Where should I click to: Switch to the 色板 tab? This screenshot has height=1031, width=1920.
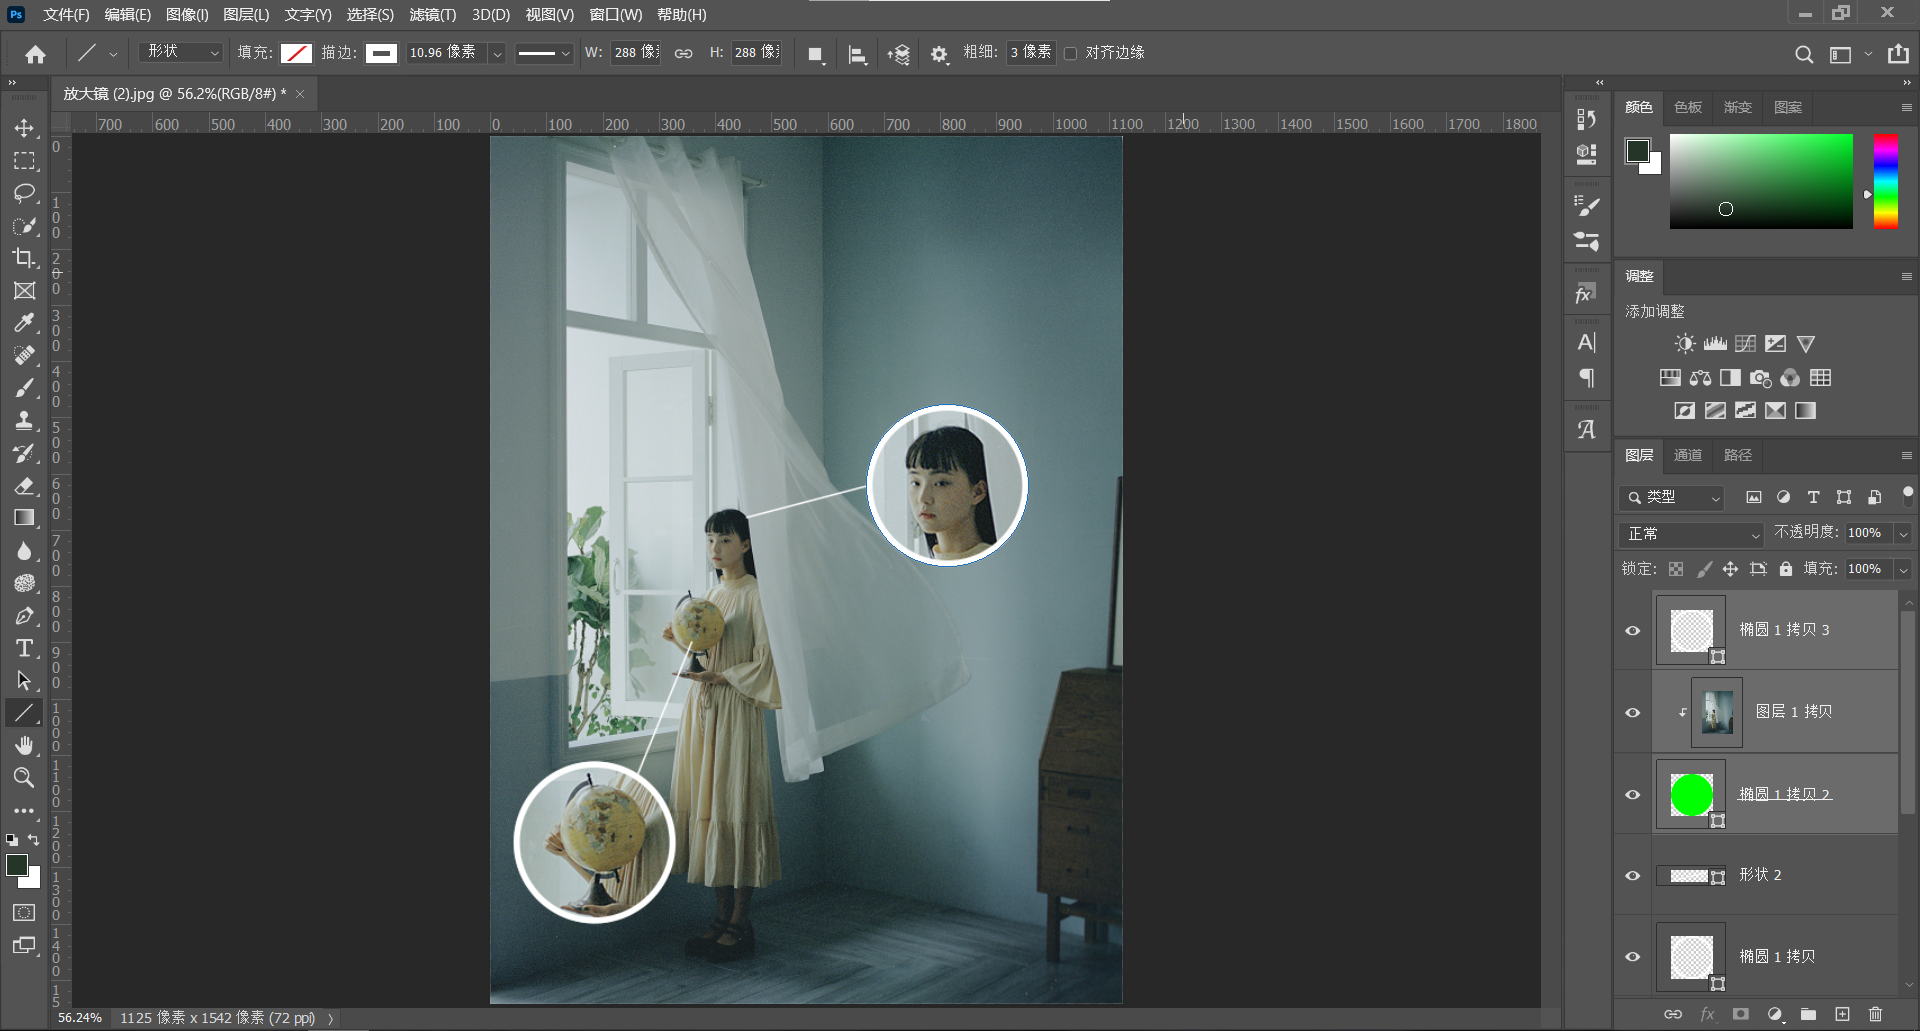click(x=1688, y=107)
